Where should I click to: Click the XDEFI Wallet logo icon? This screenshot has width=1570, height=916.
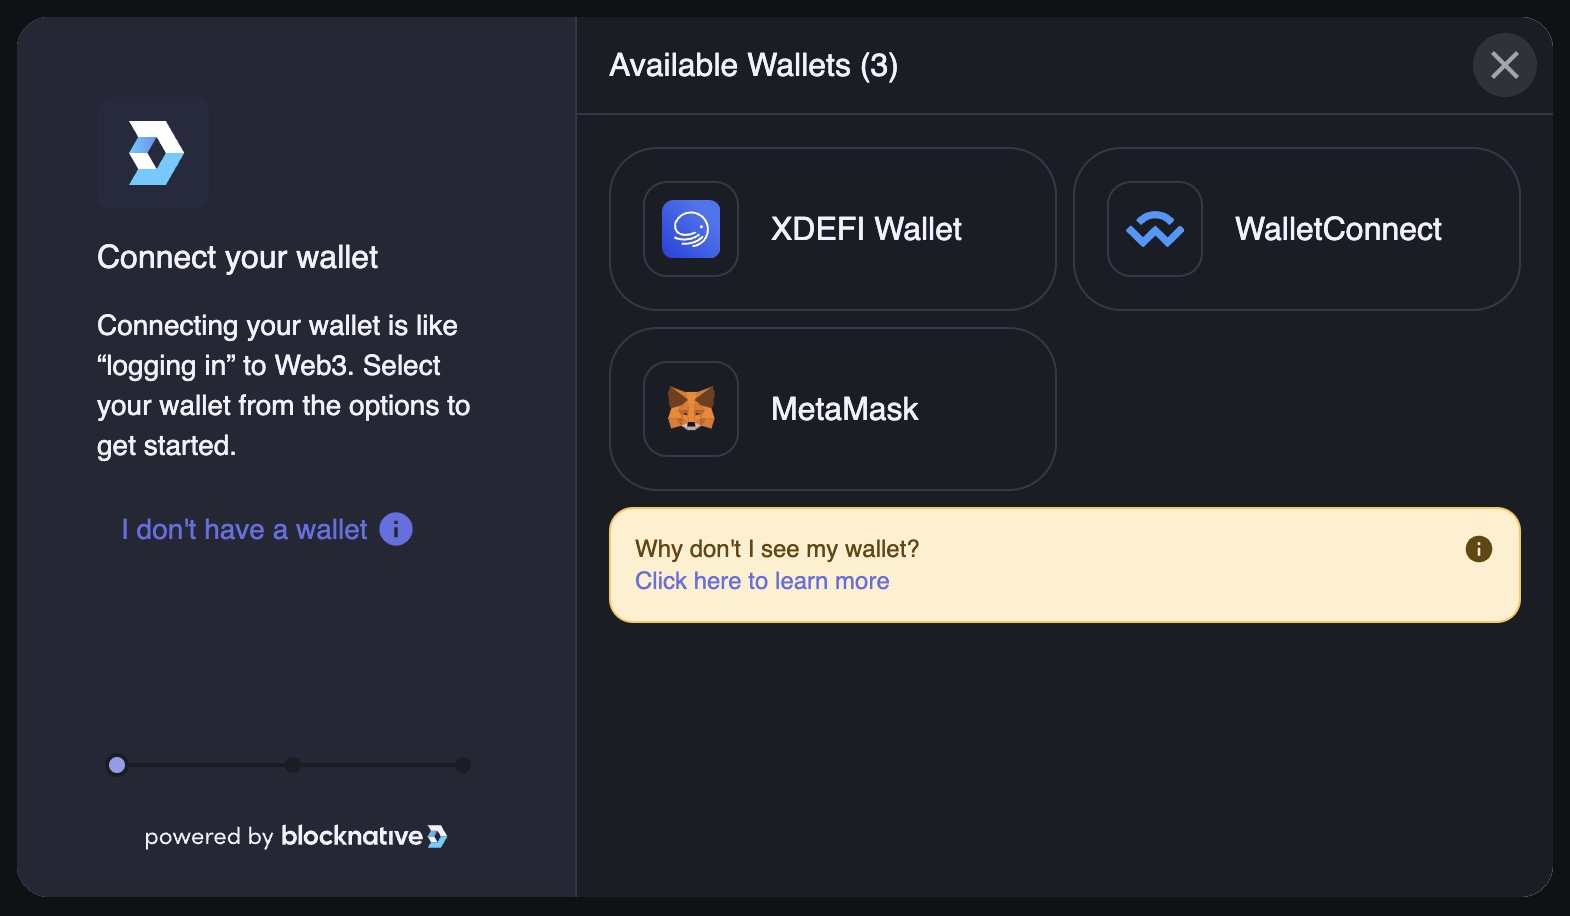(691, 229)
